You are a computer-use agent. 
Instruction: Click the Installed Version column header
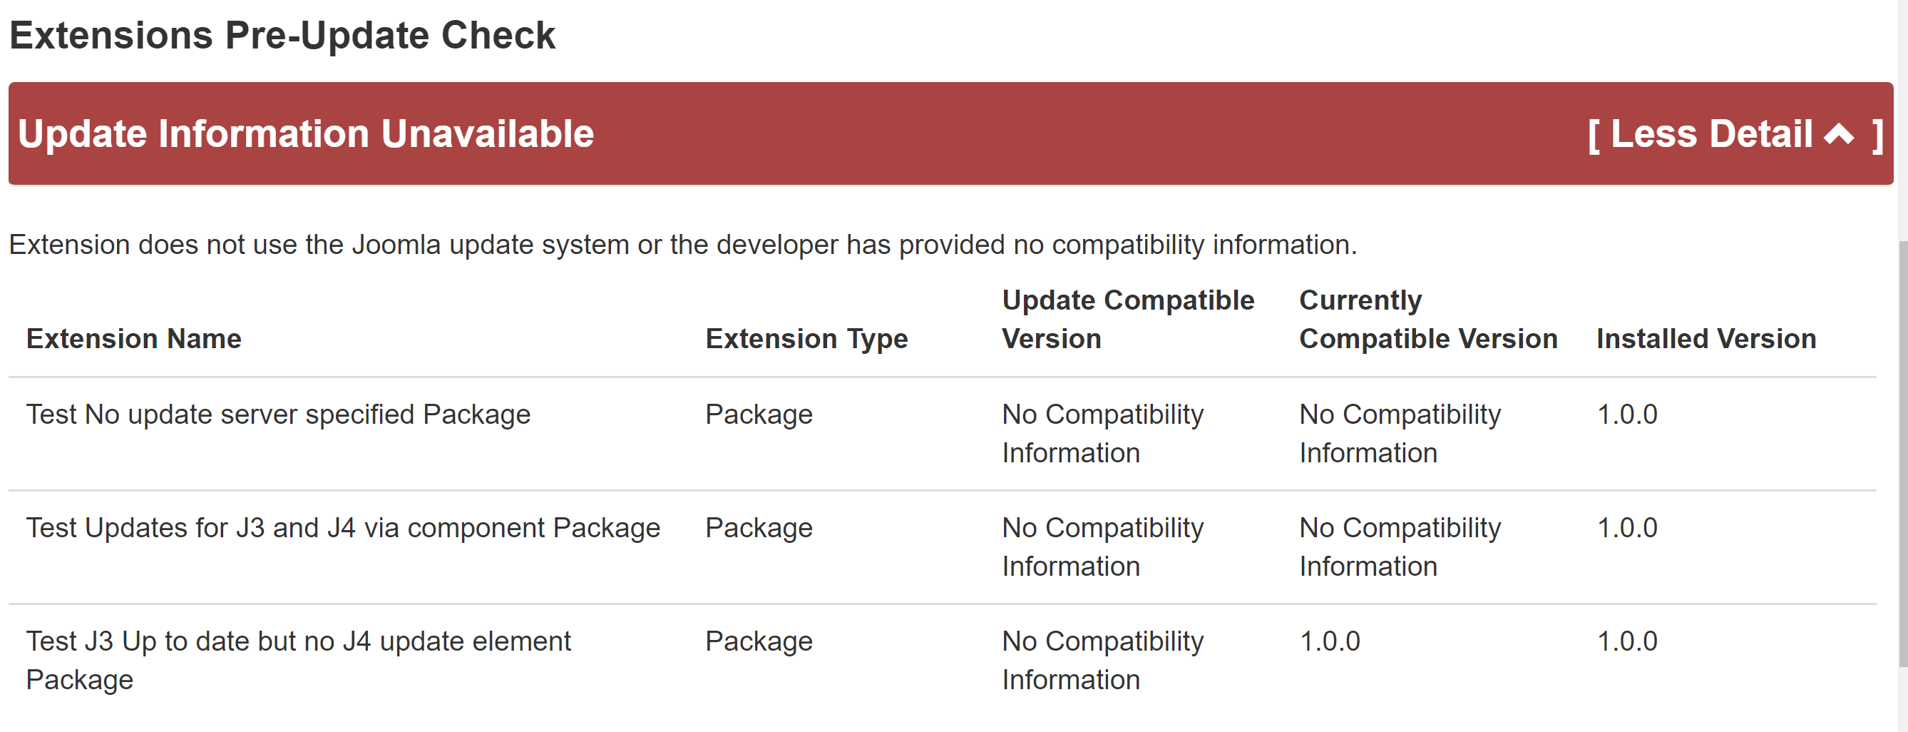(1705, 339)
